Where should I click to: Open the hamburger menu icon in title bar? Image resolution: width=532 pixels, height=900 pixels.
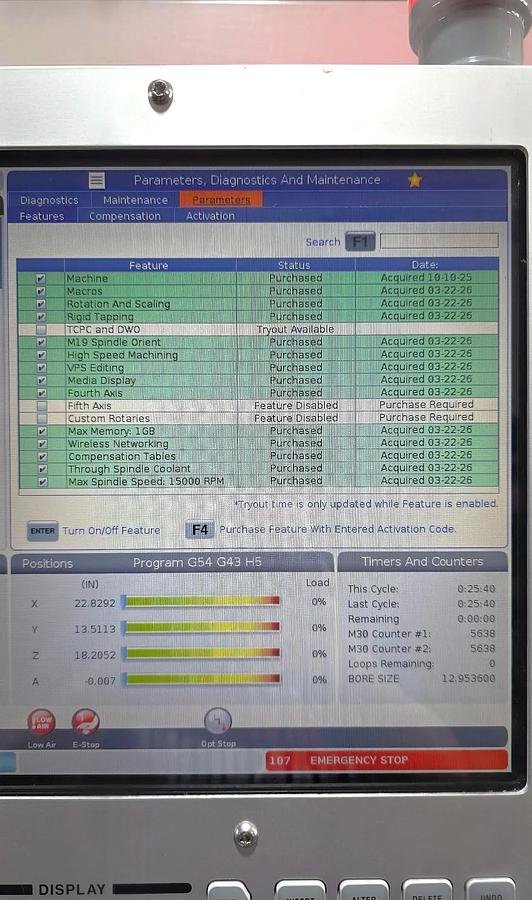[x=97, y=181]
